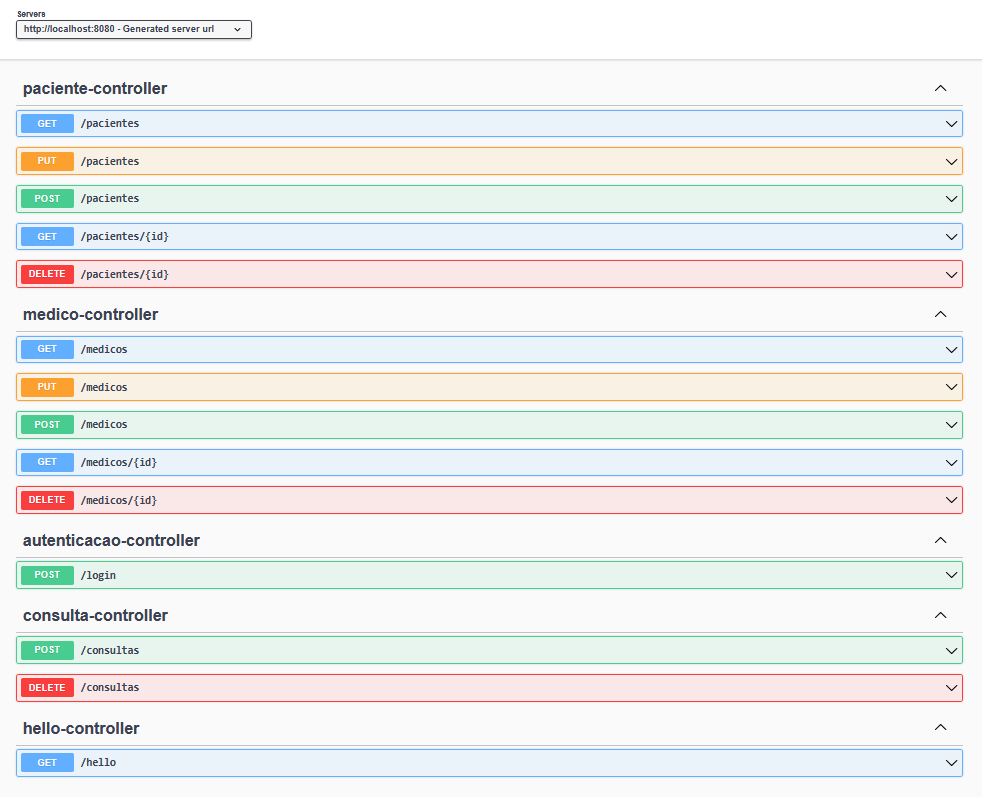The height and width of the screenshot is (797, 982).
Task: Click /medicos path in the PUT row
Action: tap(104, 387)
